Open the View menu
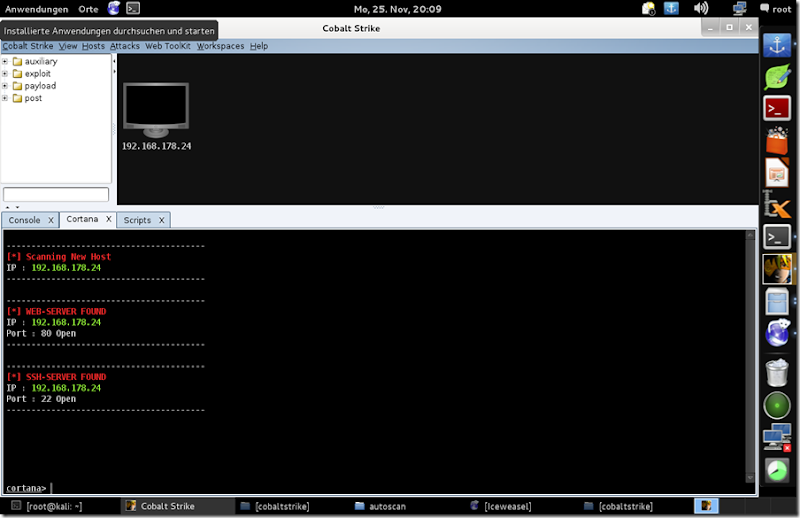Image resolution: width=800 pixels, height=518 pixels. tap(68, 46)
